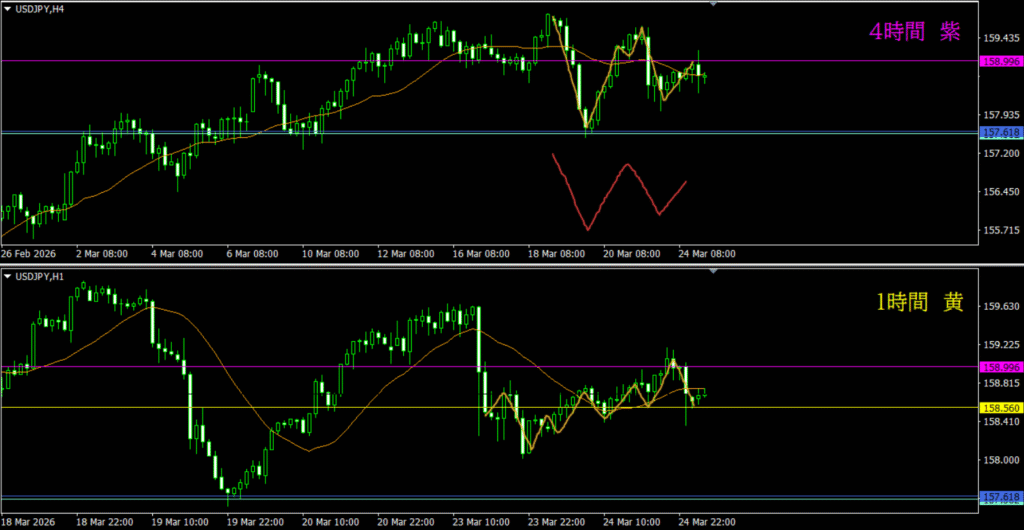
Task: Click the 159.435 level on H4 price scale
Action: click(1001, 39)
